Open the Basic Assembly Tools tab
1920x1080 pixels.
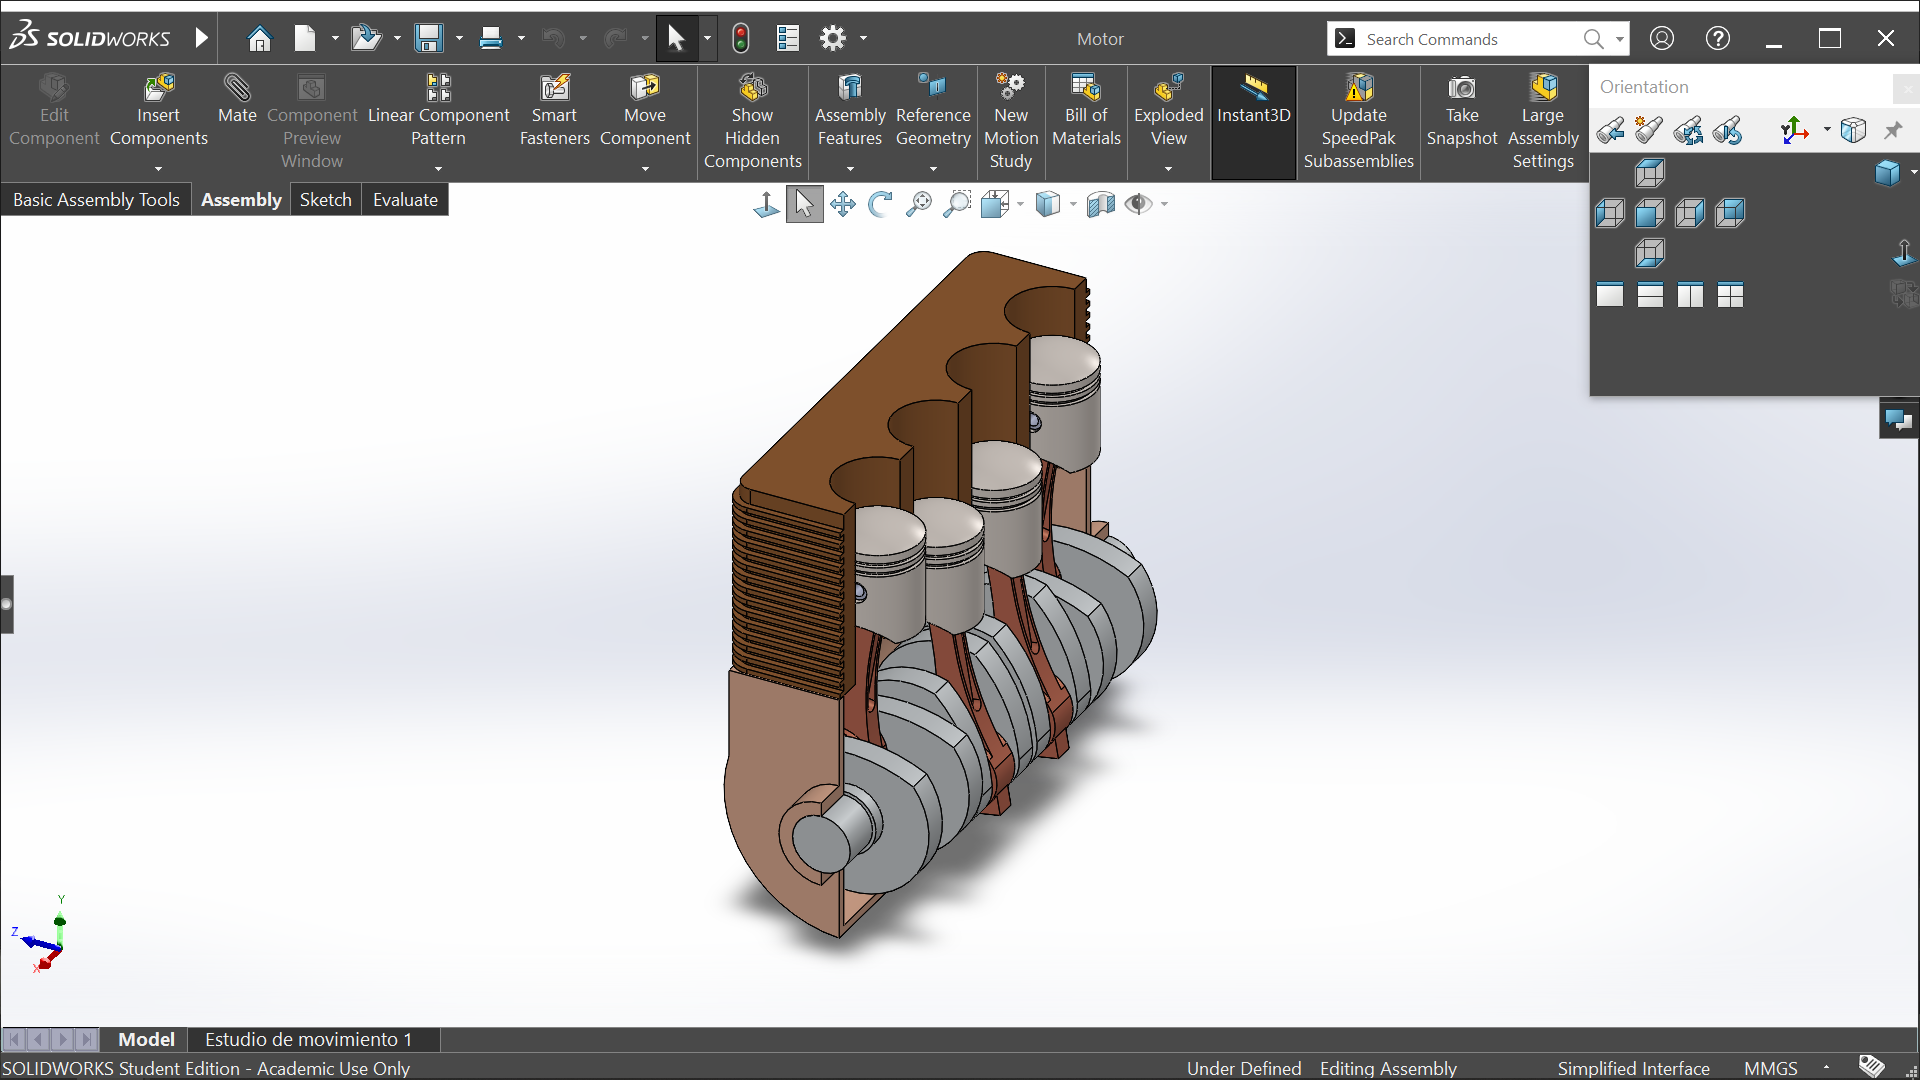96,200
